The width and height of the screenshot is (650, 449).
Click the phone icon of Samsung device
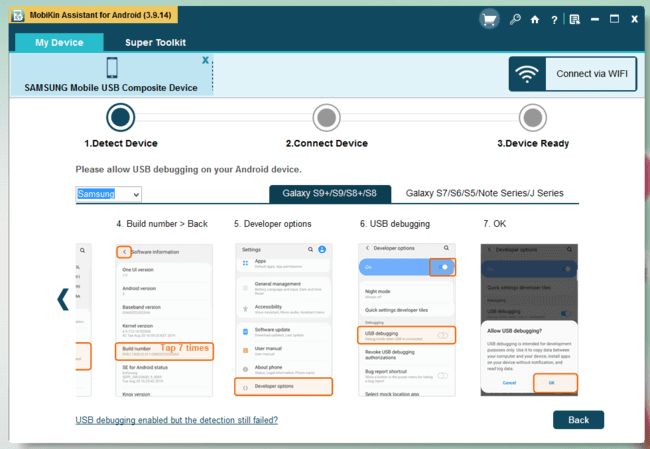(112, 68)
